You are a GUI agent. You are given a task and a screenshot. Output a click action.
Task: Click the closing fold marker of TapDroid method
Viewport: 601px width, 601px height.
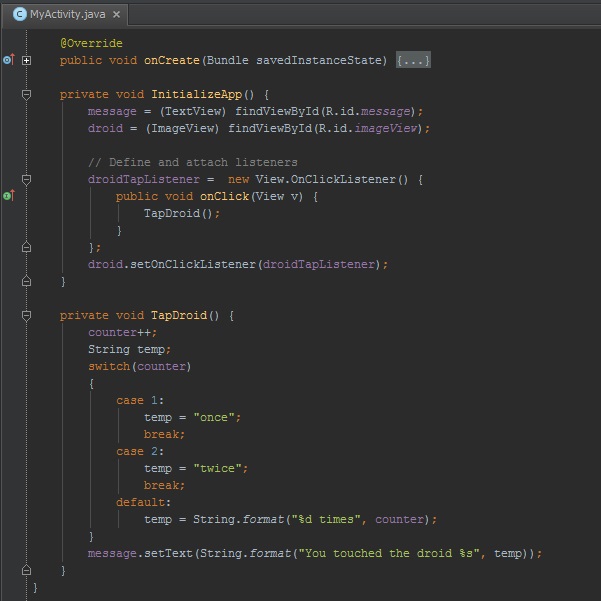(27, 570)
